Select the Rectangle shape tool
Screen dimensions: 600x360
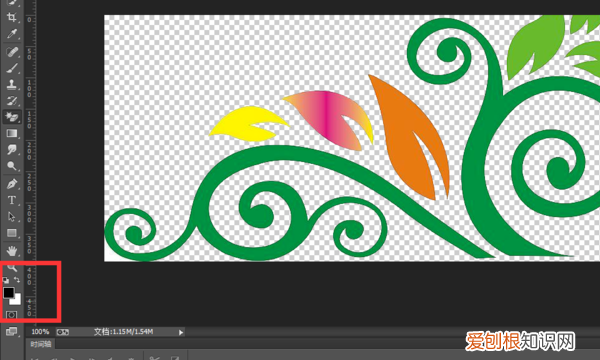(x=12, y=233)
